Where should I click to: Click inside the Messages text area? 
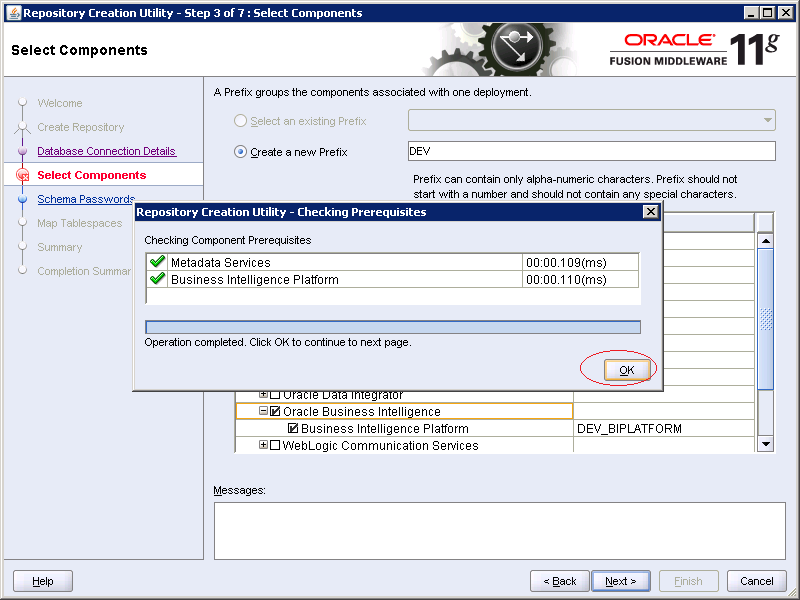[499, 531]
